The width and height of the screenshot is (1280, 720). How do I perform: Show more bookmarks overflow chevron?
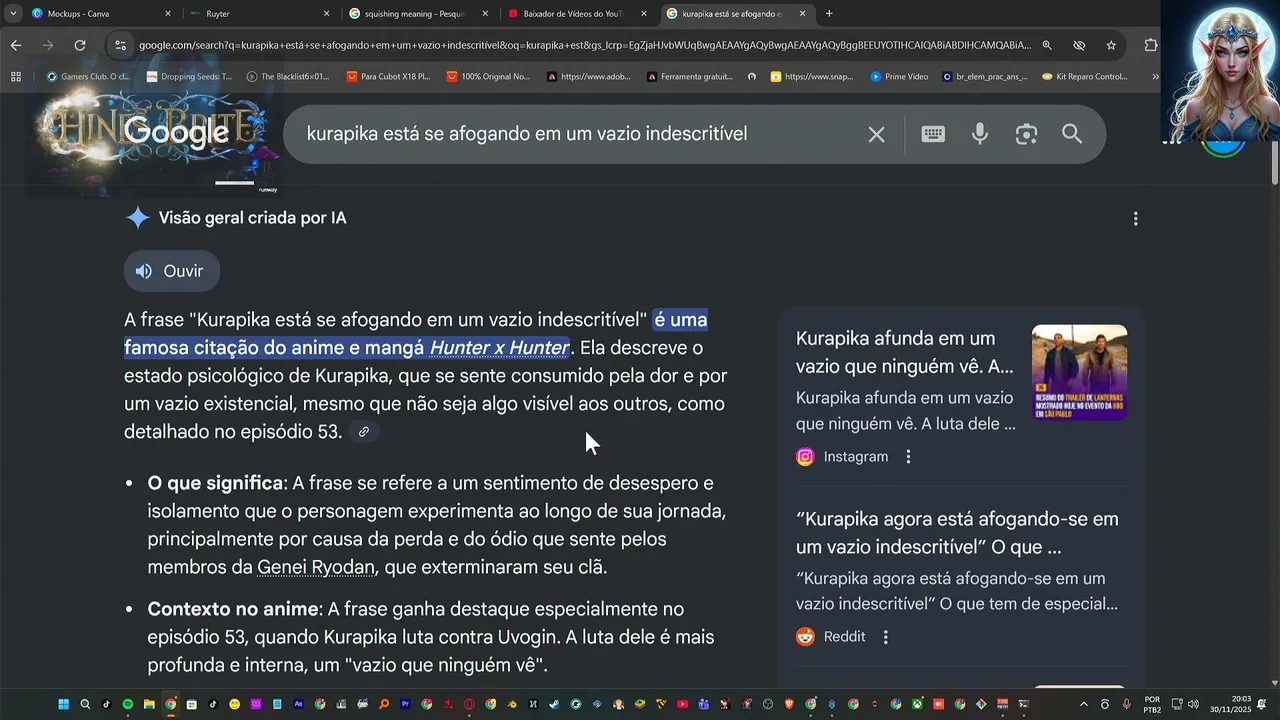tap(1155, 76)
